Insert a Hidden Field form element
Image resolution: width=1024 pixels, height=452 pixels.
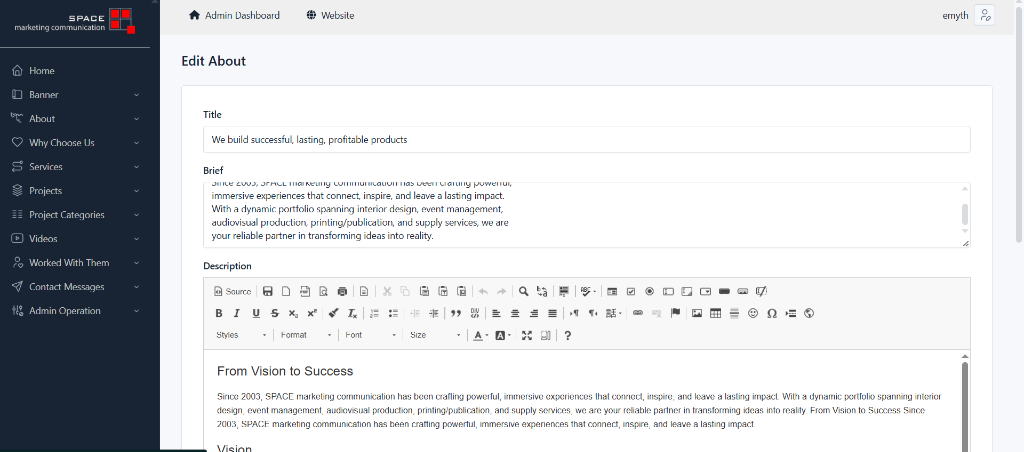coord(761,291)
